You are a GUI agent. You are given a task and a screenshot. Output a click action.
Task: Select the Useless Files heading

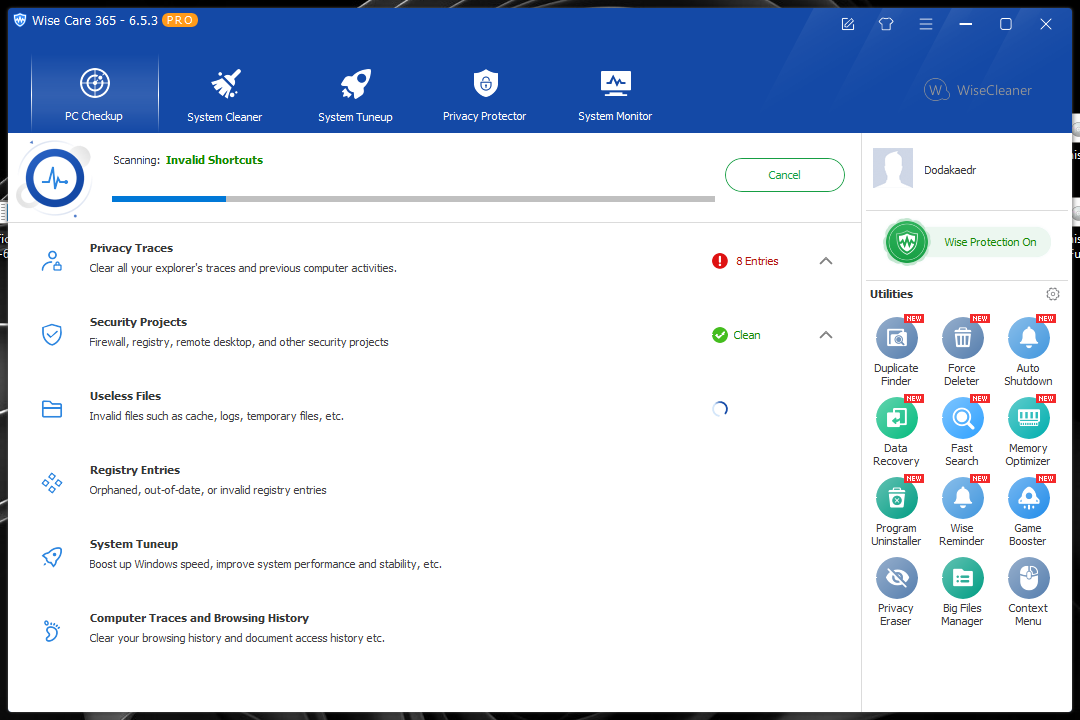[x=125, y=396]
